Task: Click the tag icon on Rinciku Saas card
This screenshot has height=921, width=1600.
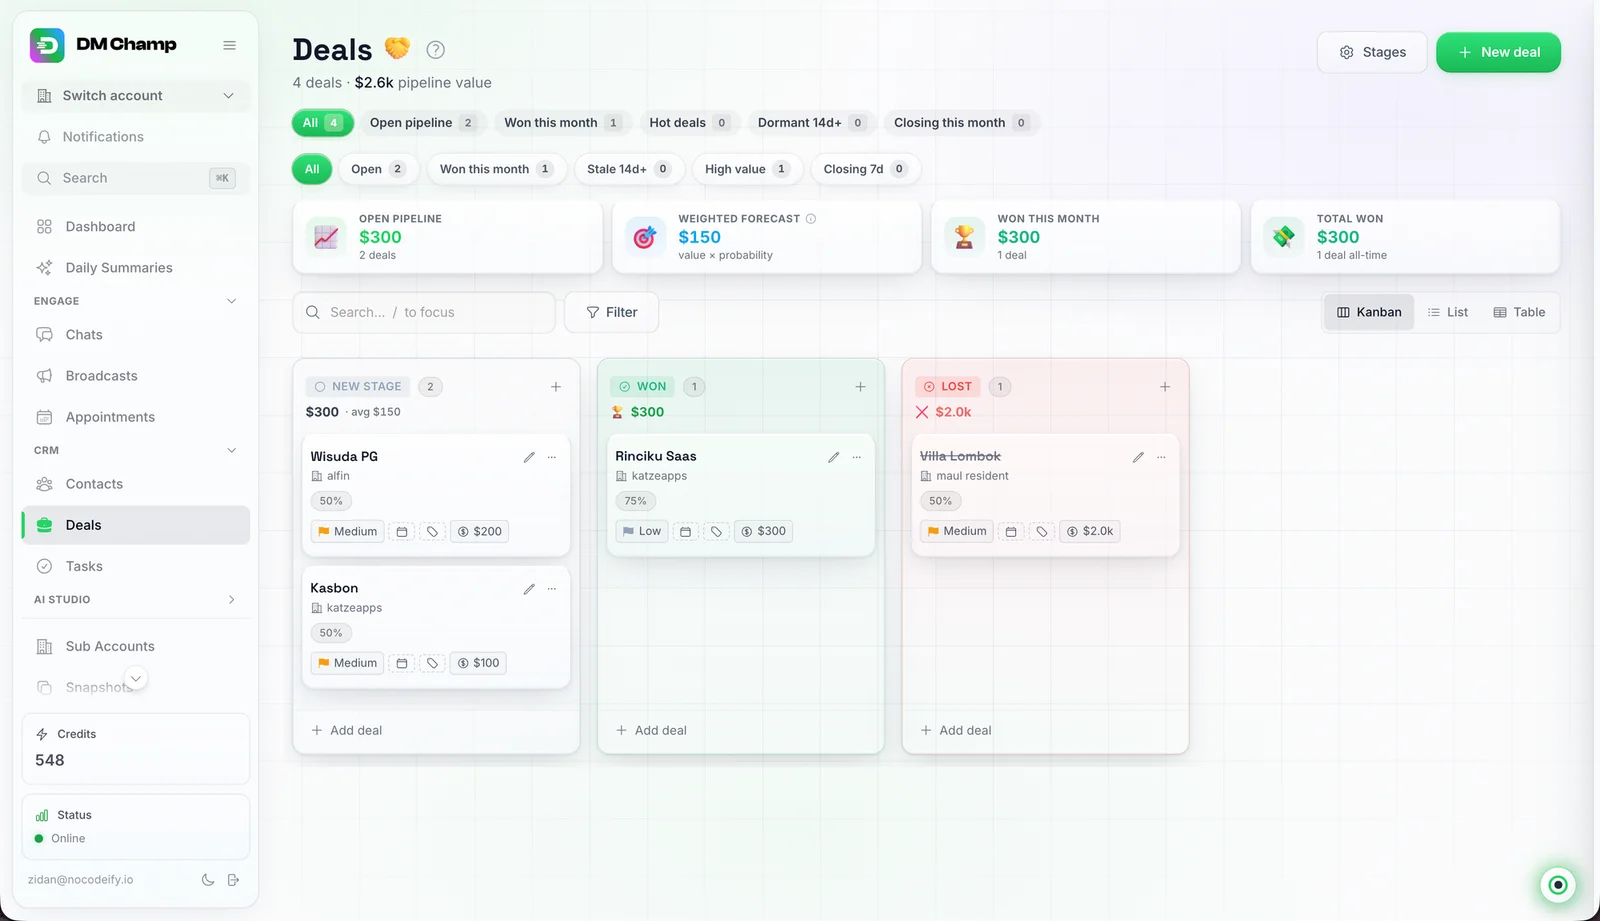Action: [x=716, y=532]
